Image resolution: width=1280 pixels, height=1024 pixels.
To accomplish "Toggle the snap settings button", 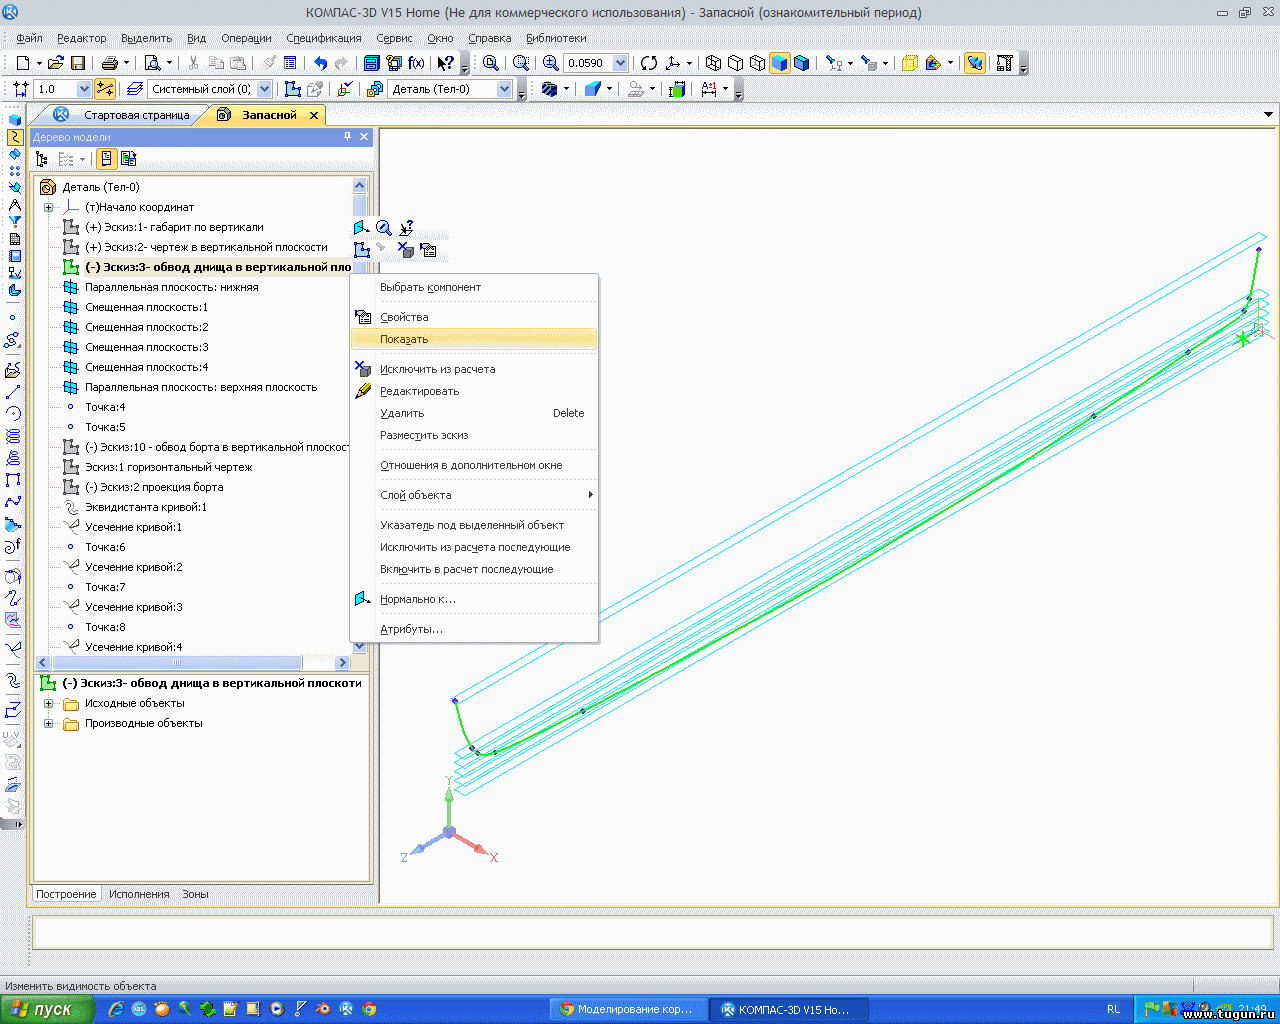I will click(x=105, y=89).
